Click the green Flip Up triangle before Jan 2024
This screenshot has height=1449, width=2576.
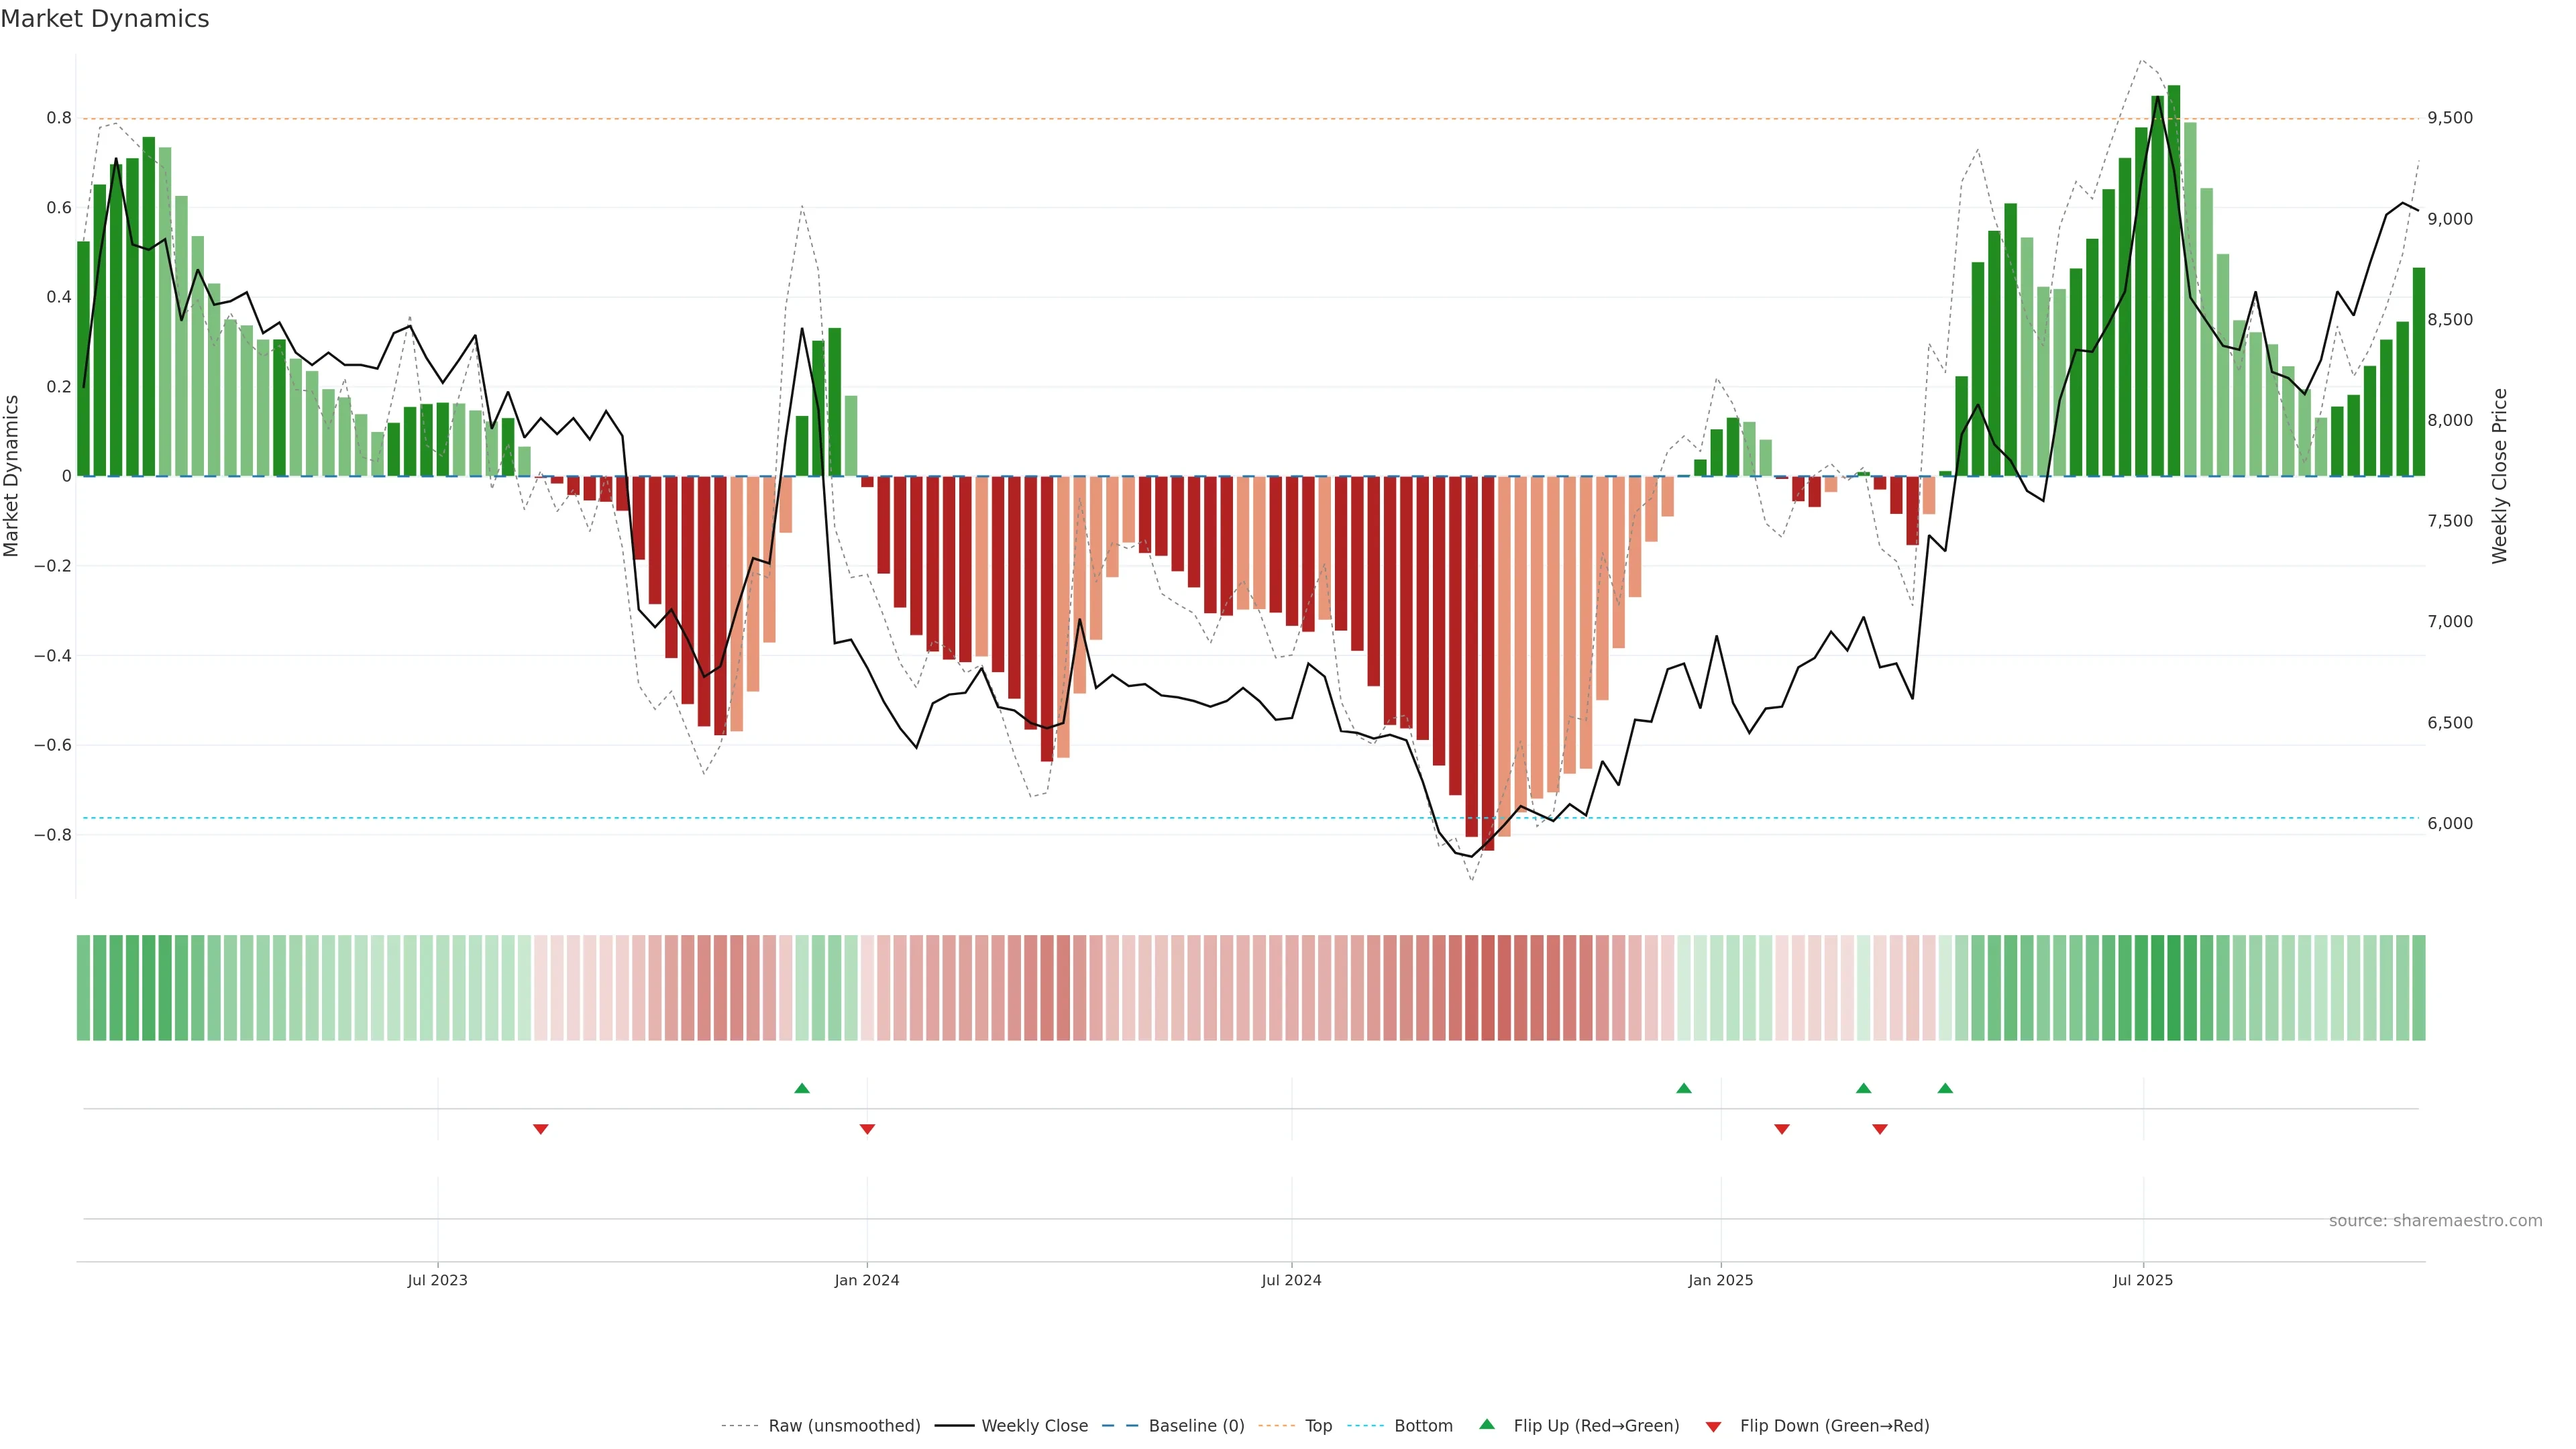point(801,1088)
